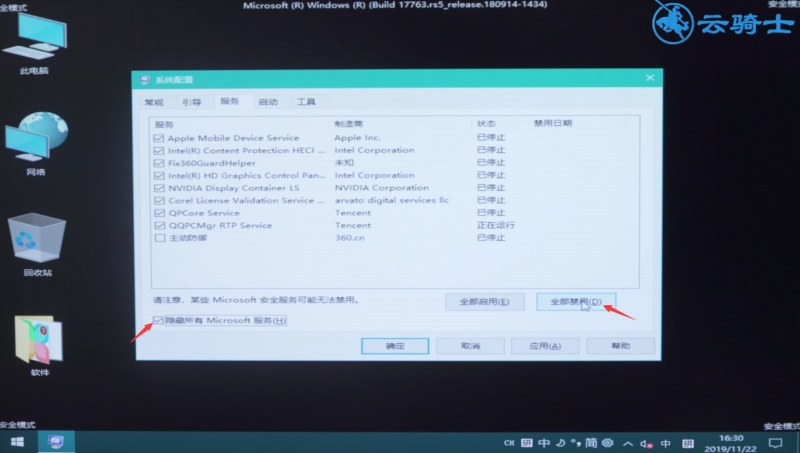Click the 简 simplified Chinese IME icon
Screen dimensions: 800x453
point(591,443)
